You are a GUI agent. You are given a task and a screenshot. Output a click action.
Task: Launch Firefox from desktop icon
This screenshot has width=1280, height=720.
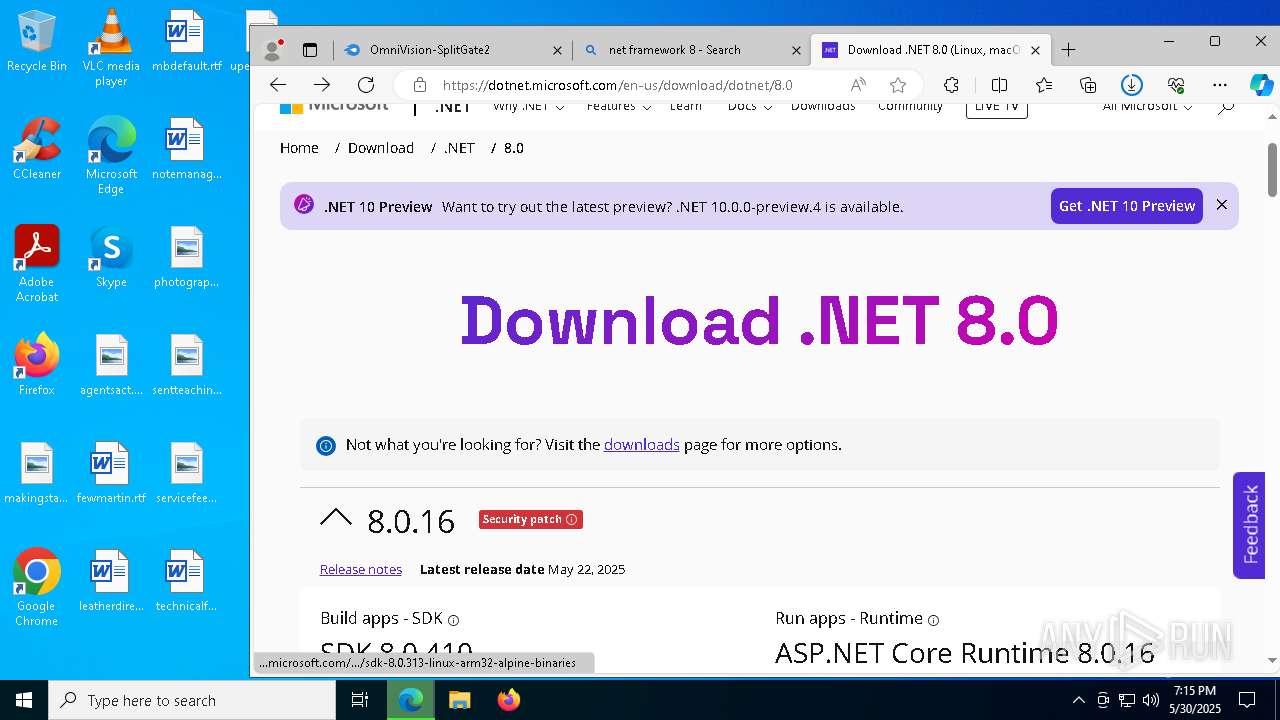(x=37, y=365)
